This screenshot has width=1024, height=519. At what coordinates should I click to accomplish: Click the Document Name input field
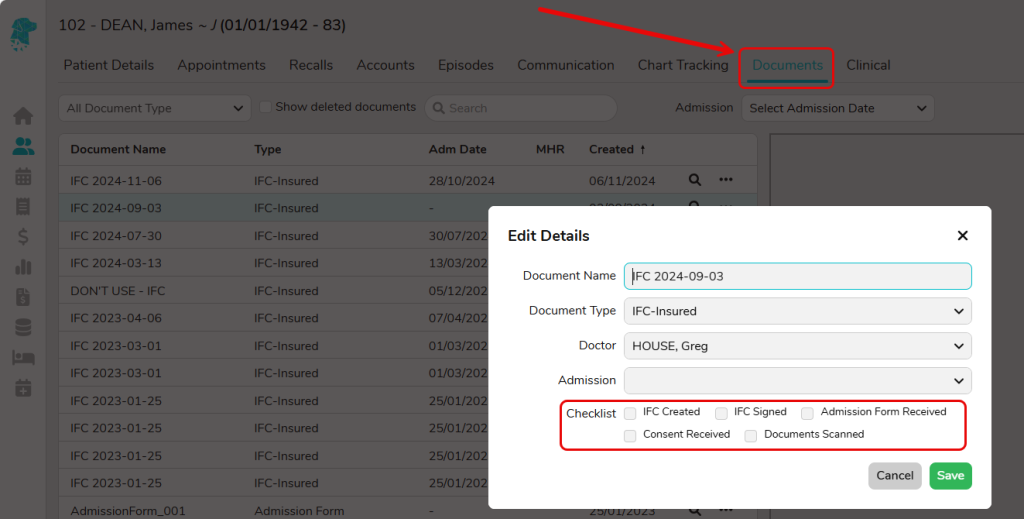pyautogui.click(x=797, y=276)
